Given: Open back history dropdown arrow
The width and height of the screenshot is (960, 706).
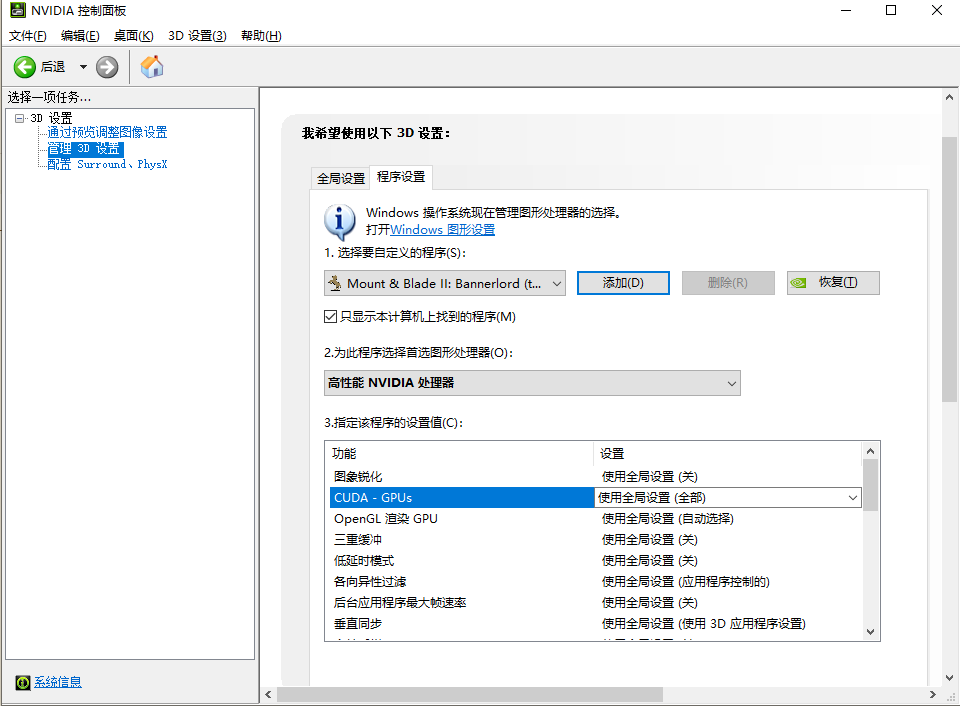Looking at the screenshot, I should click(83, 67).
